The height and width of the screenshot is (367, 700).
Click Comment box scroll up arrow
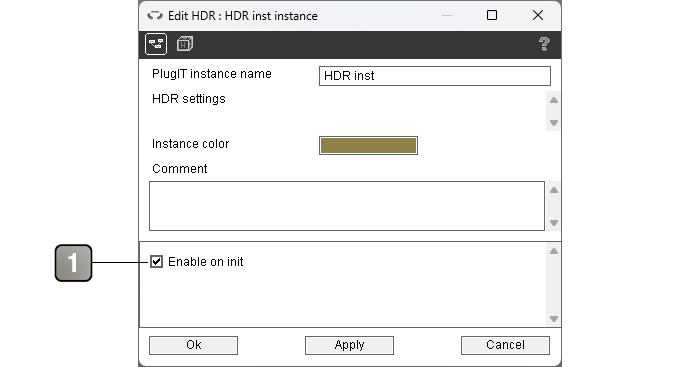(554, 190)
